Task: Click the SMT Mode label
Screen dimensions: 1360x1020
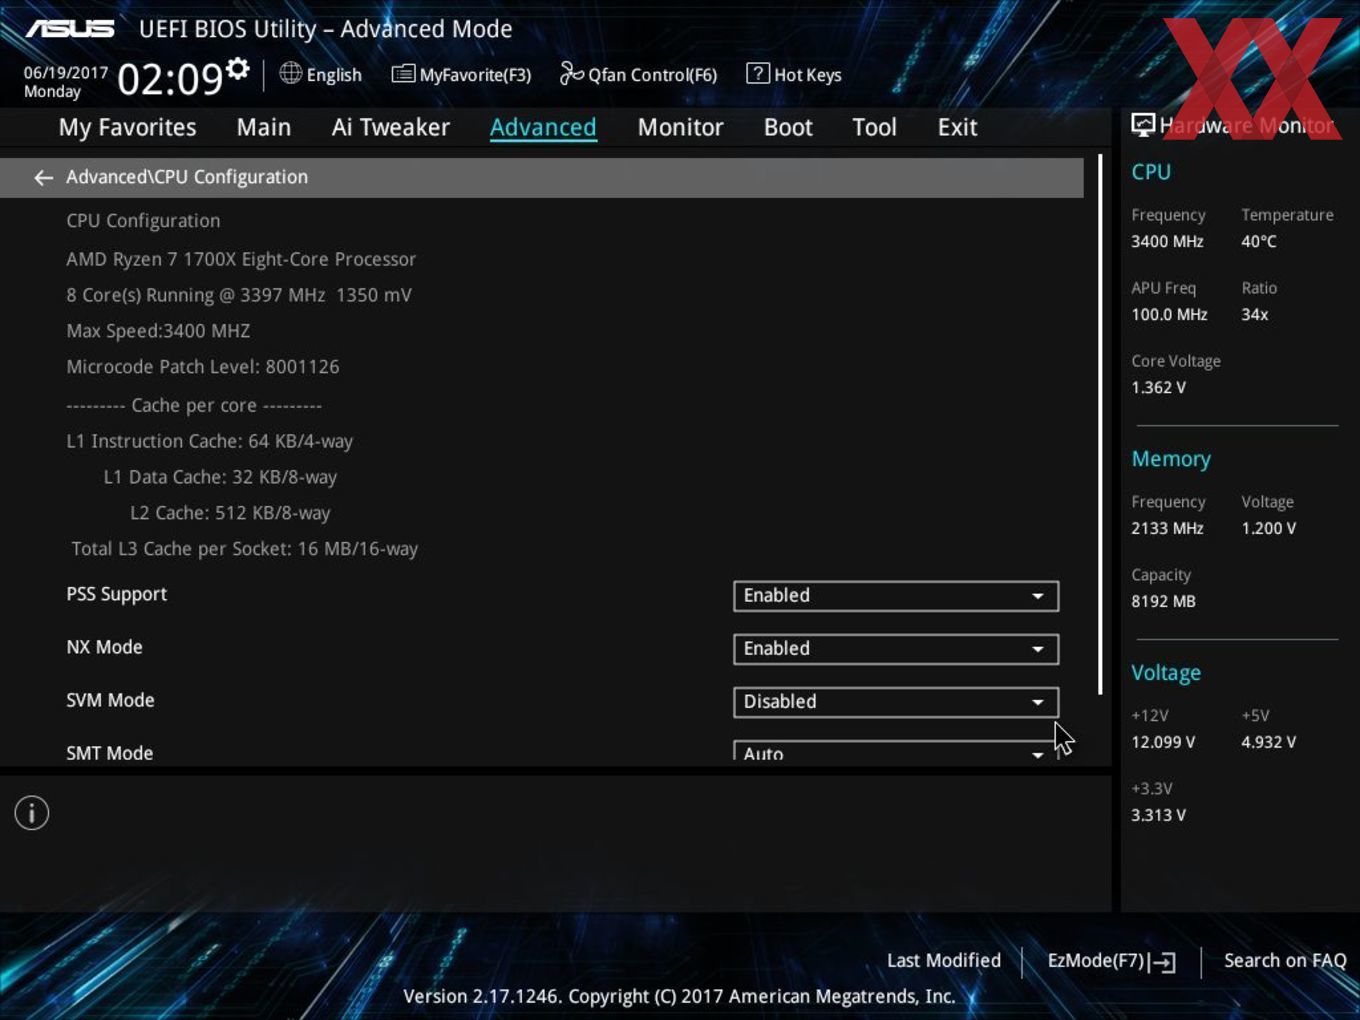Action: 110,753
